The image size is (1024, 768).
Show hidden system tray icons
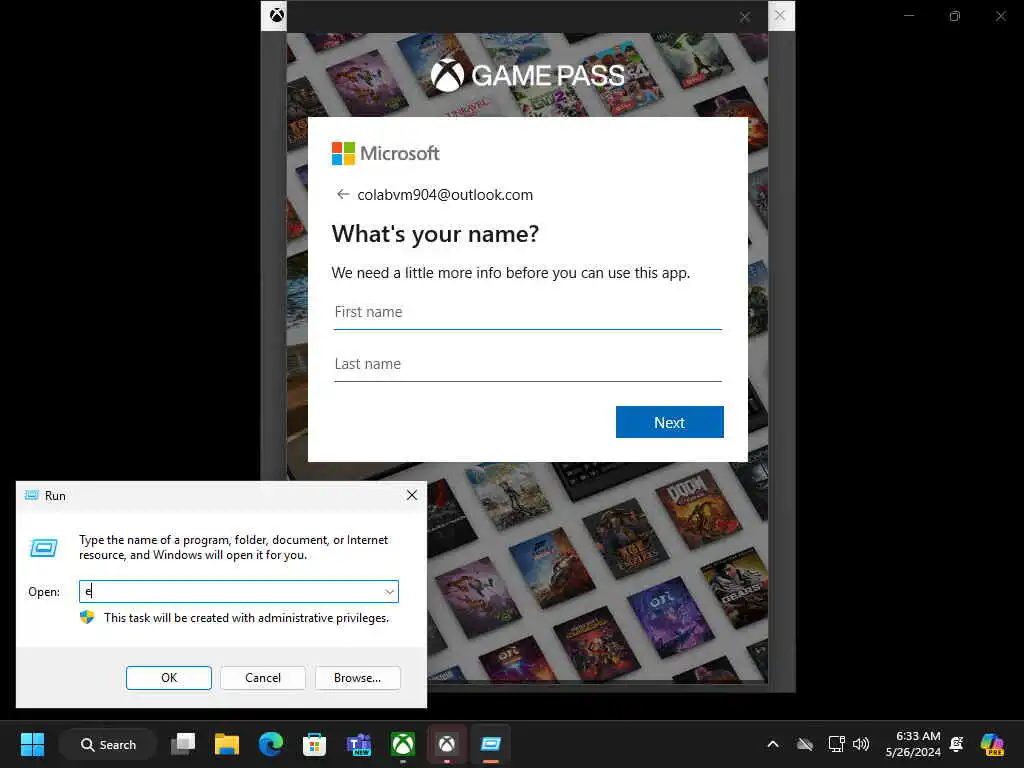pos(773,744)
